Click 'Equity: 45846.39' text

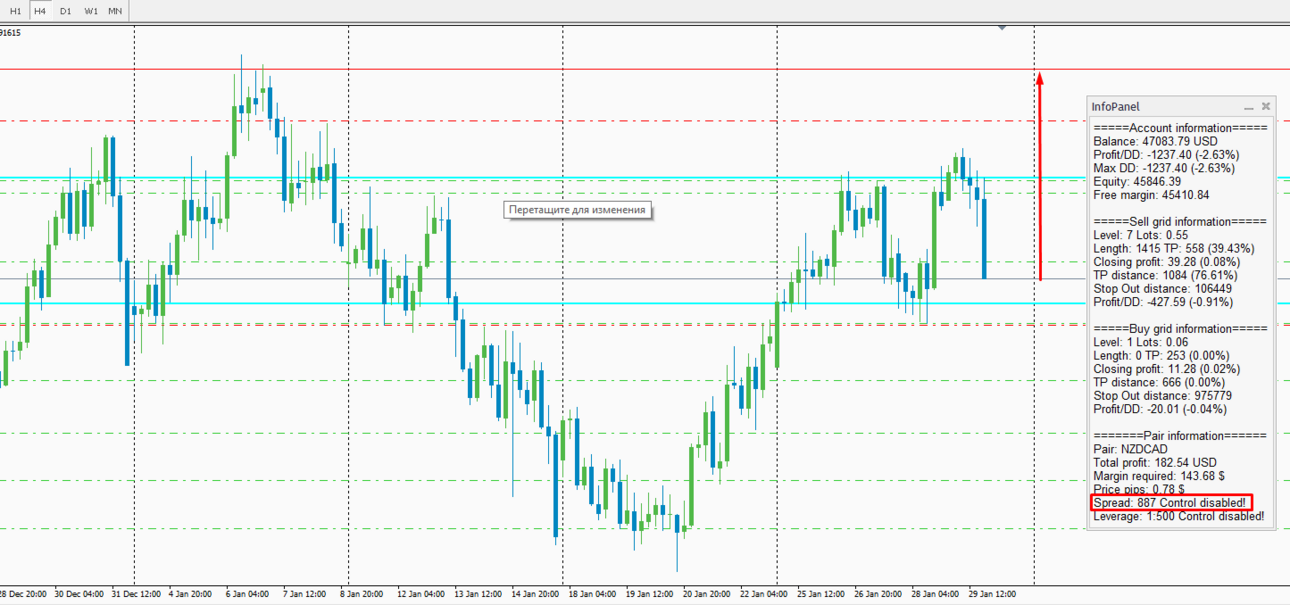[1137, 182]
